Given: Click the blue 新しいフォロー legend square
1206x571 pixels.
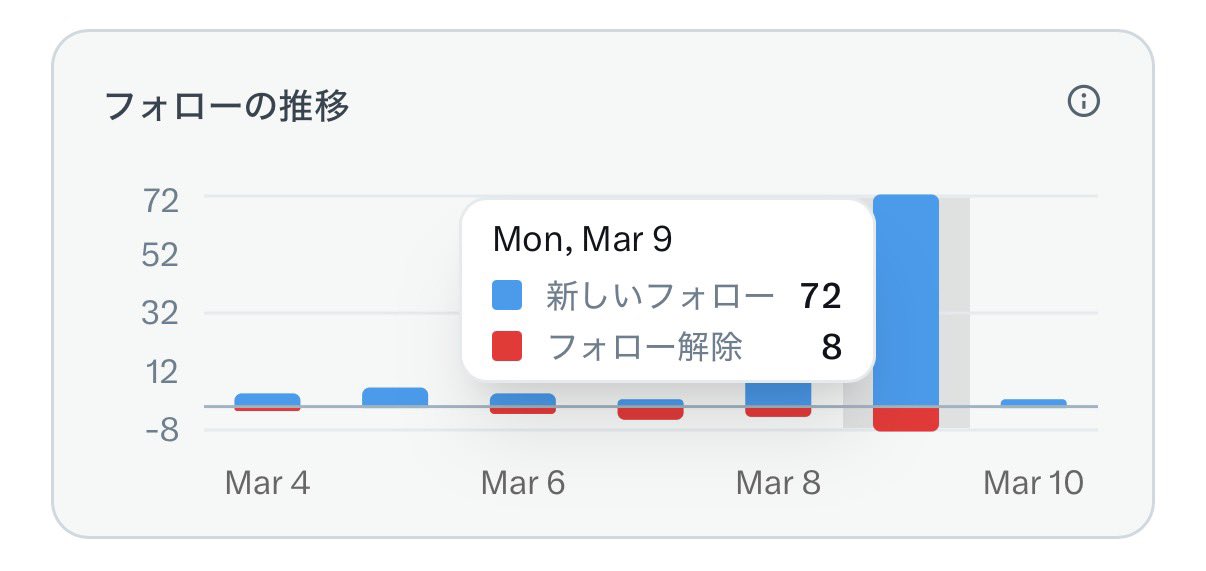Looking at the screenshot, I should coord(507,295).
